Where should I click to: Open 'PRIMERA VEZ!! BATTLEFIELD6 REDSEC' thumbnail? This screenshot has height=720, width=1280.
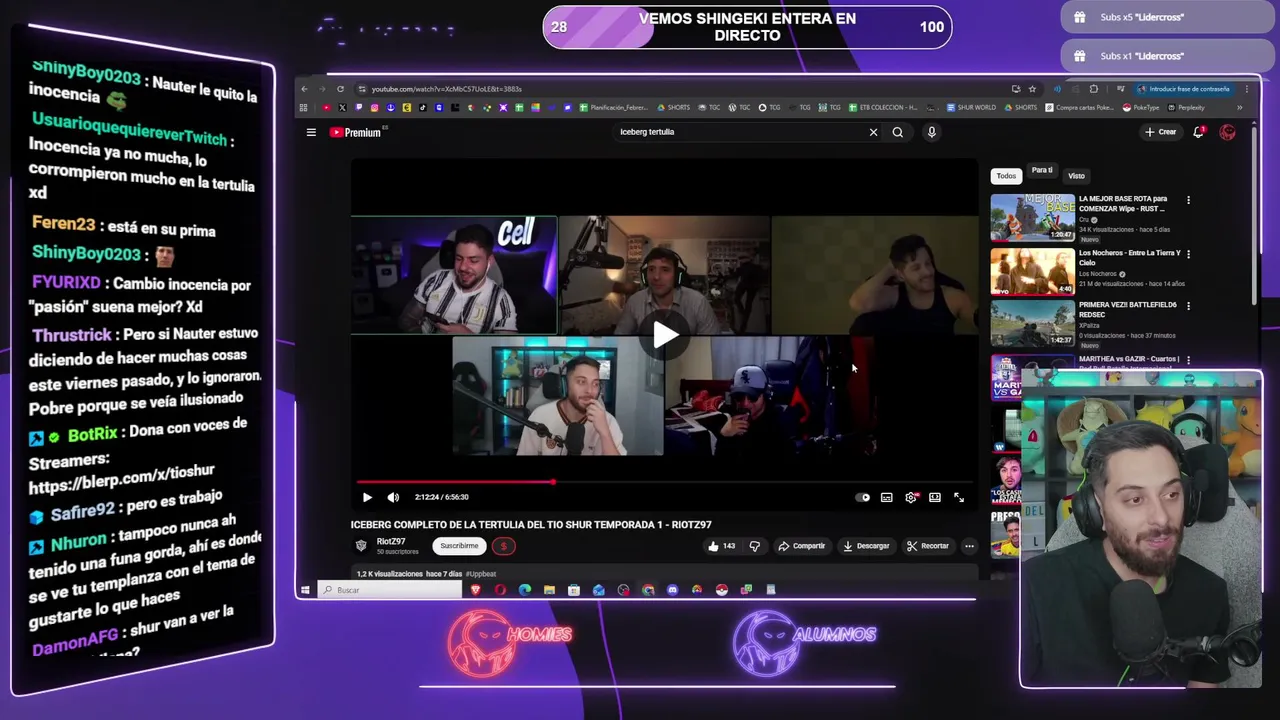tap(1032, 325)
